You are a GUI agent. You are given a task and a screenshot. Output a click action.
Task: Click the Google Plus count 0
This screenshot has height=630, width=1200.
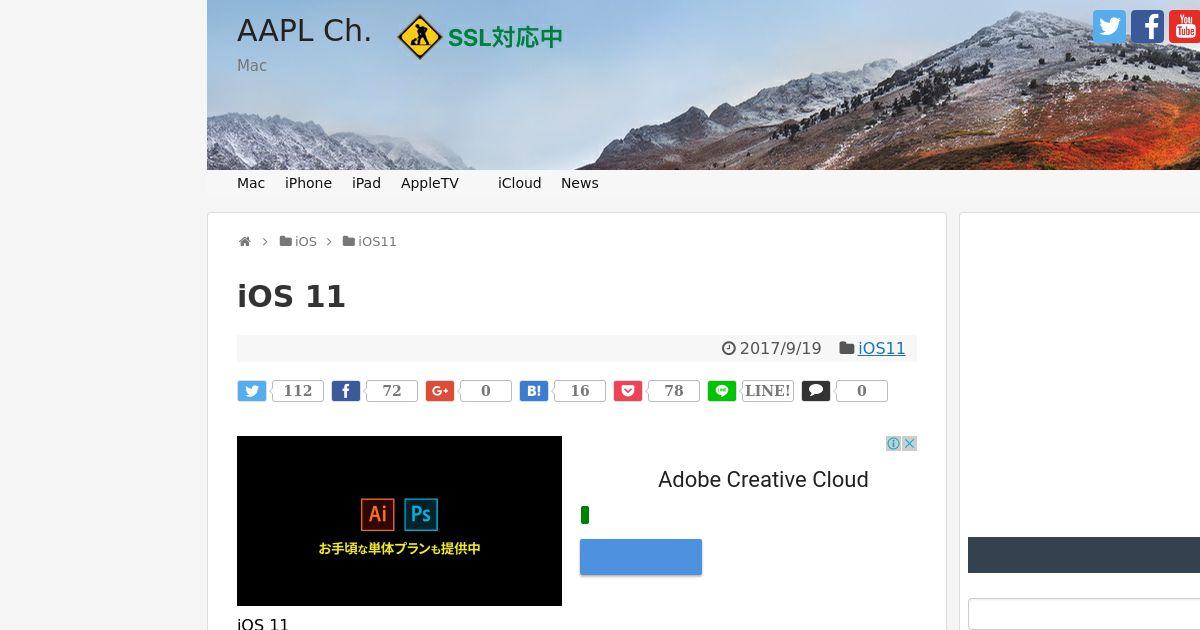tap(486, 391)
